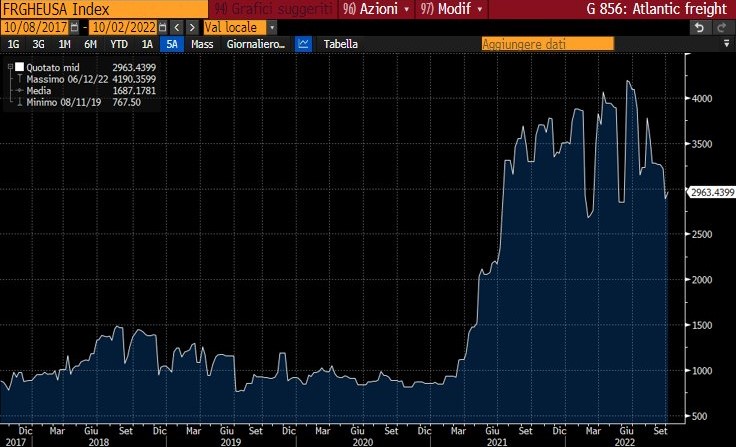Click the G 856: Atlantic freight title
This screenshot has height=447, width=736.
point(656,9)
